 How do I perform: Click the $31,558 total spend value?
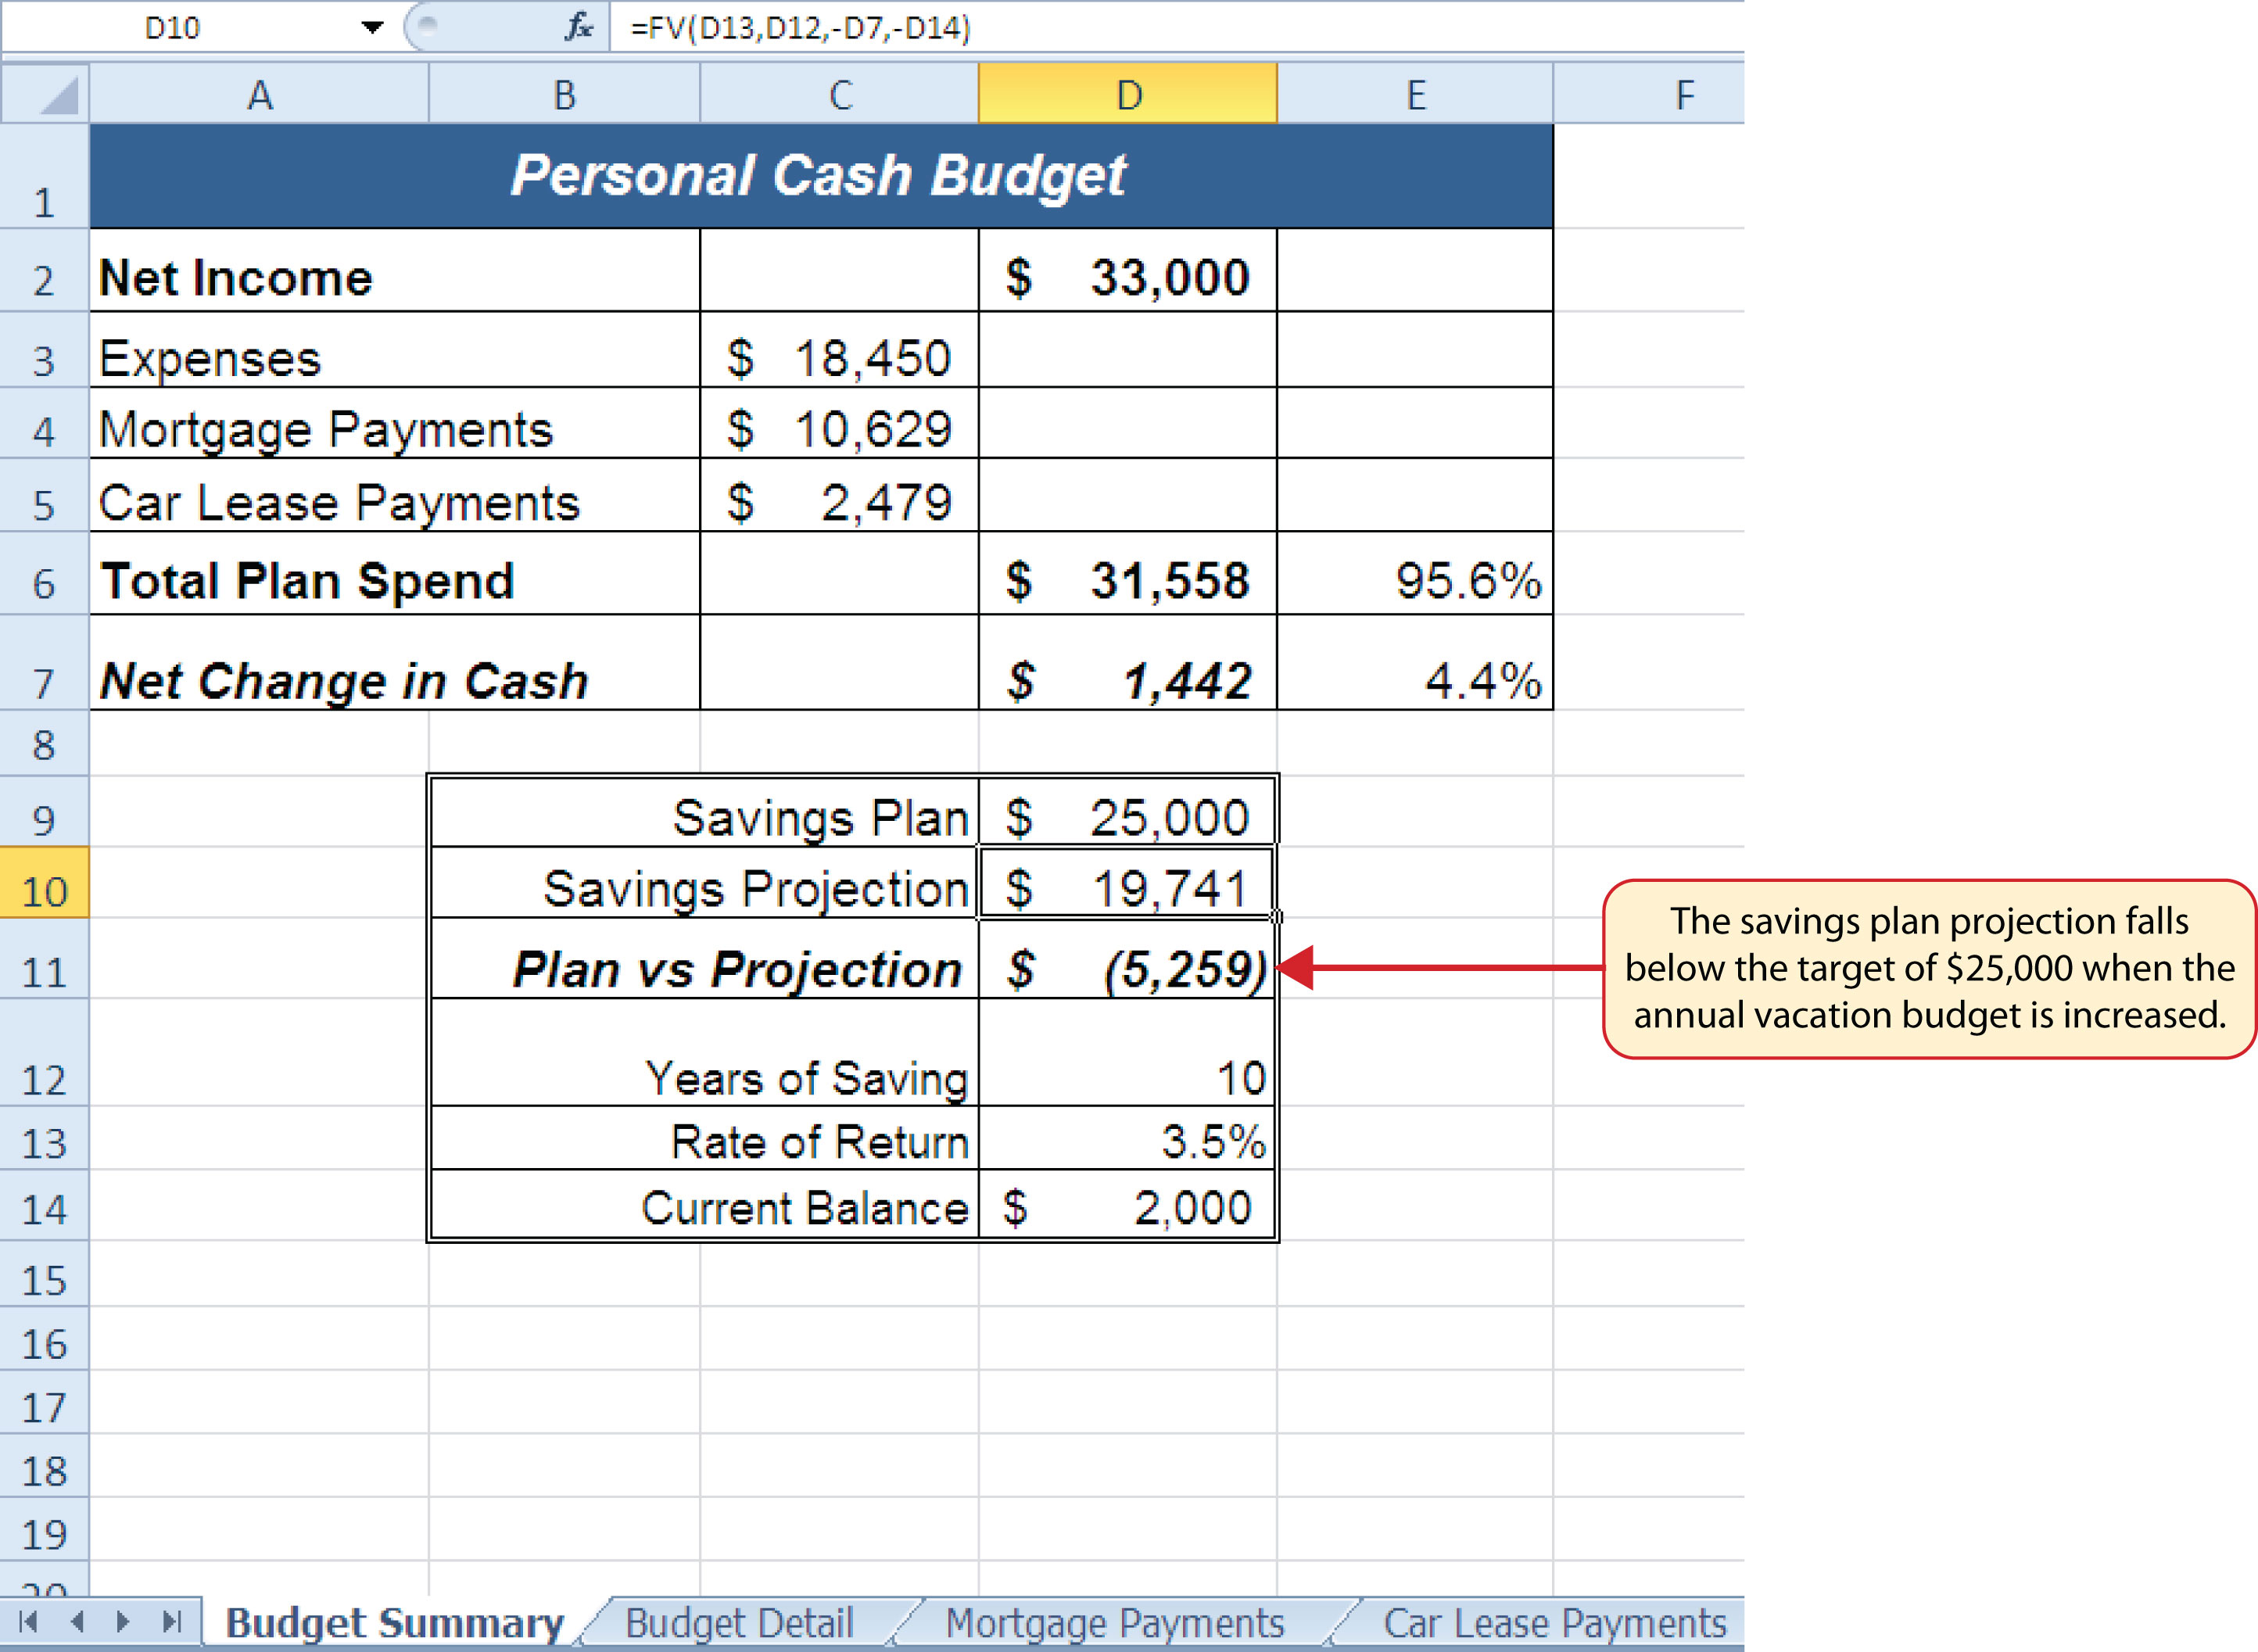pos(1128,573)
